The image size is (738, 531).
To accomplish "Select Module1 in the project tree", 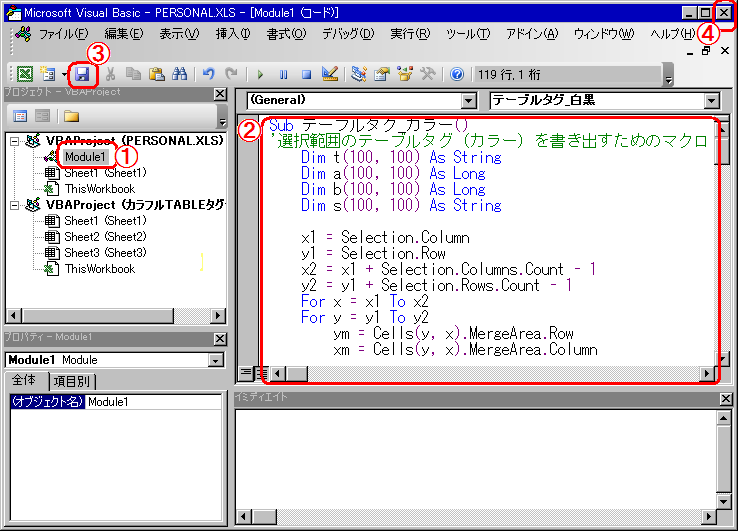I will click(x=84, y=157).
